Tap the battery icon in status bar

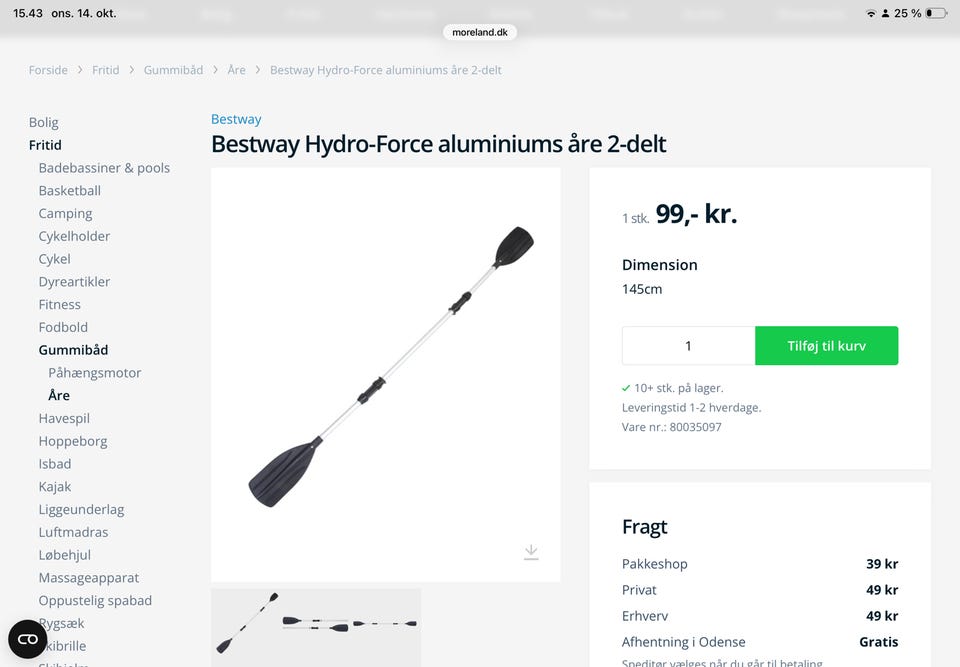coord(936,13)
